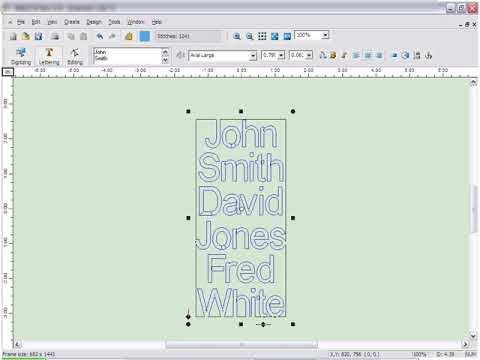Viewport: 480px width, 360px height.
Task: Click the grey icon left of font dropdown
Action: (x=180, y=55)
